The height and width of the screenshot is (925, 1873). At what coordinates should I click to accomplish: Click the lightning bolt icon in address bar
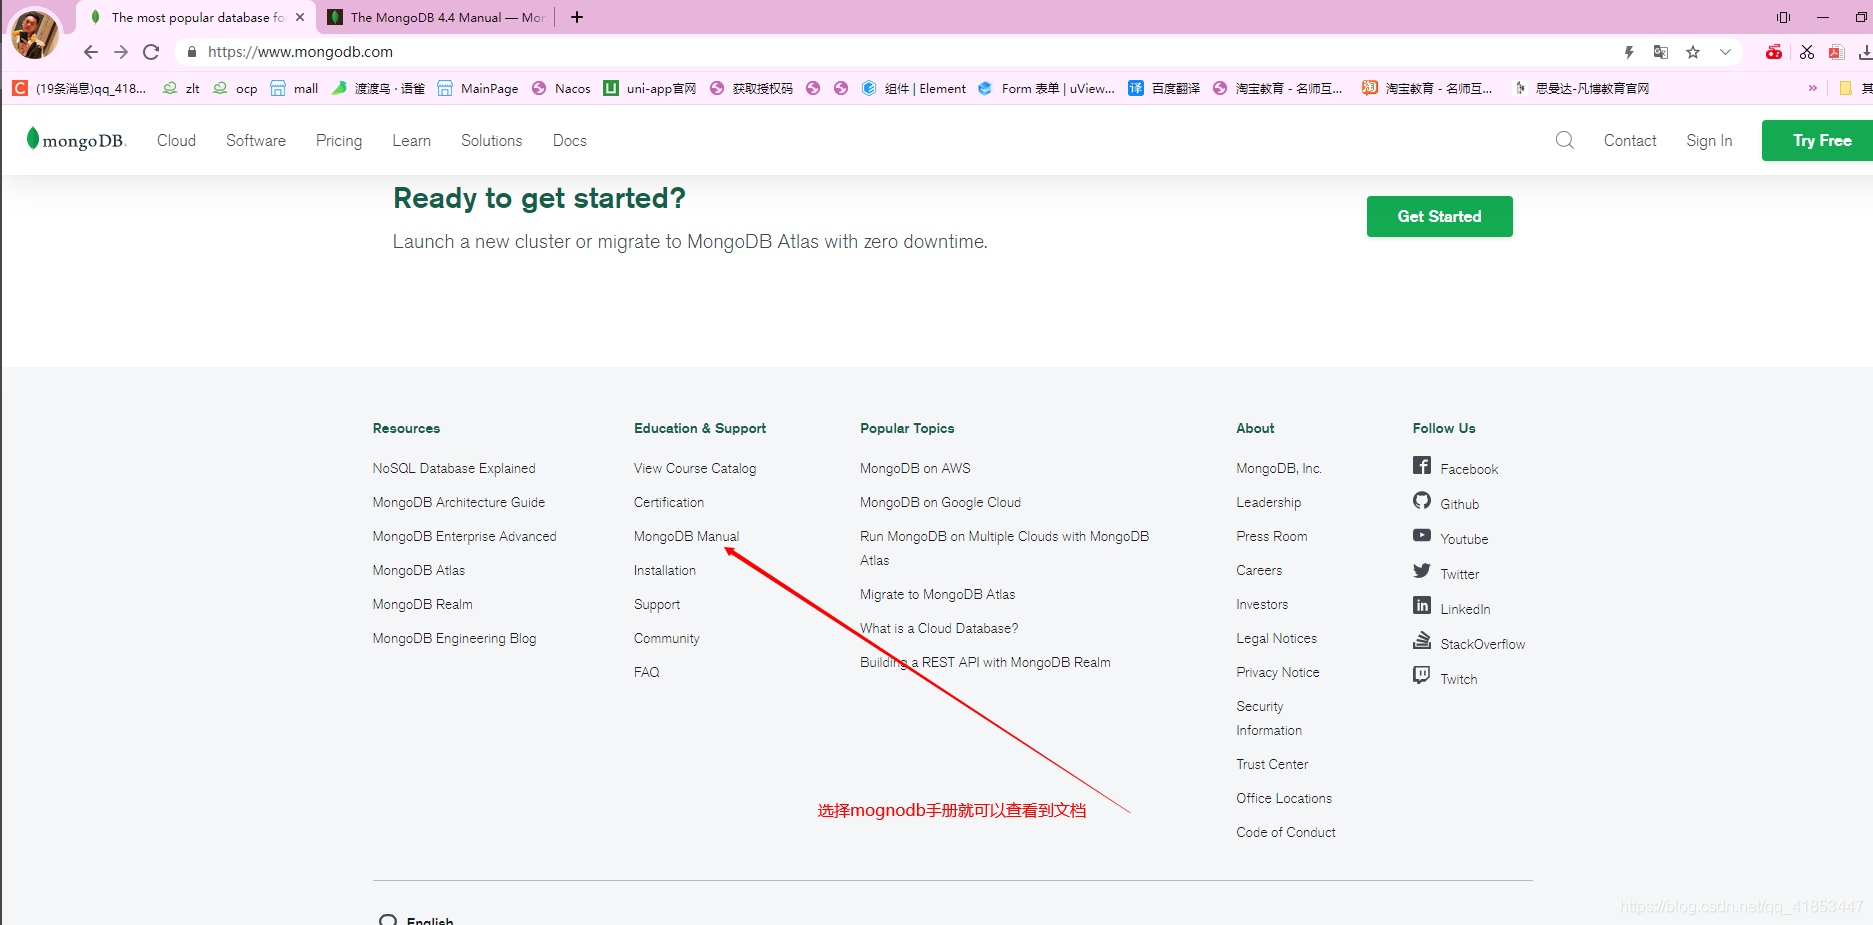click(1629, 52)
